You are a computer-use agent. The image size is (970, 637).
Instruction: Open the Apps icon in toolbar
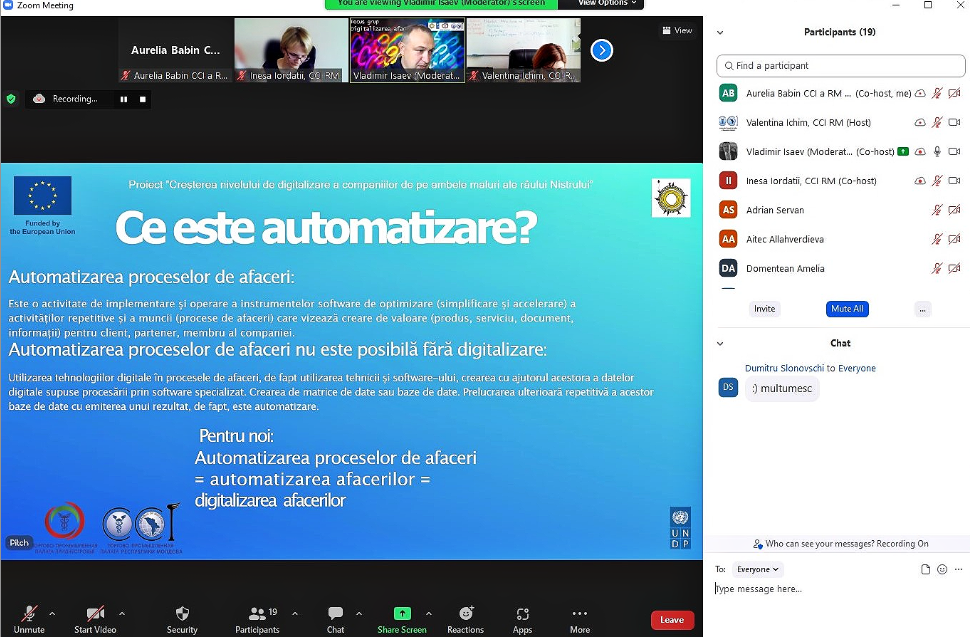click(x=522, y=614)
